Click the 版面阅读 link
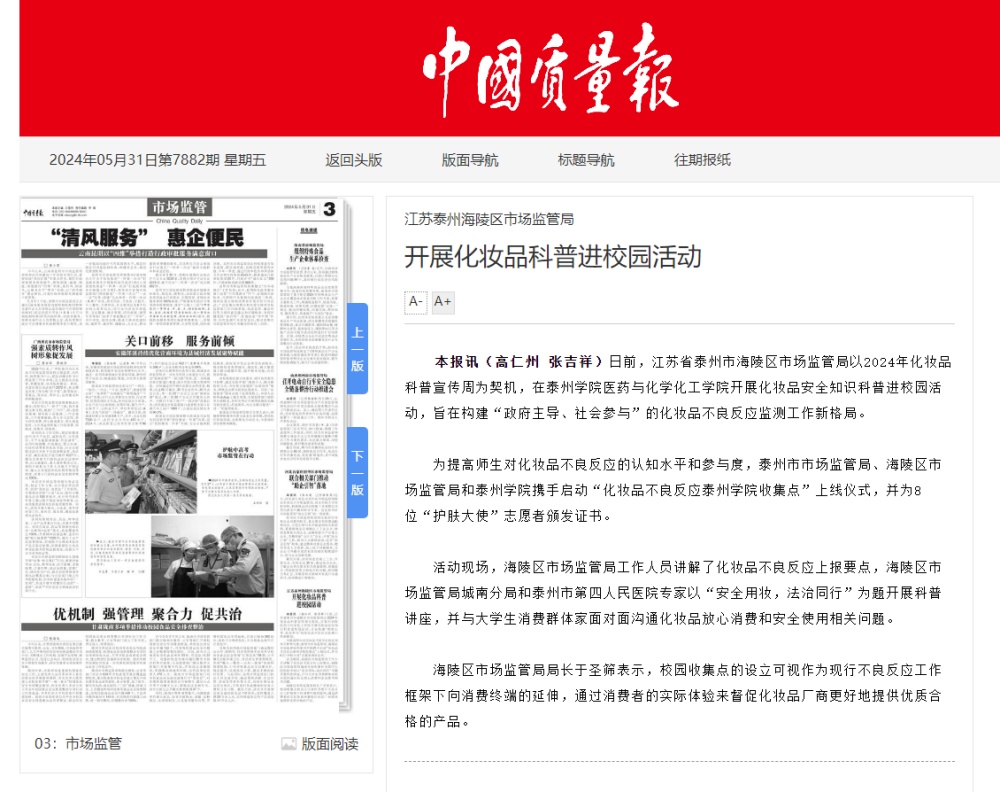This screenshot has height=792, width=1000. click(329, 744)
